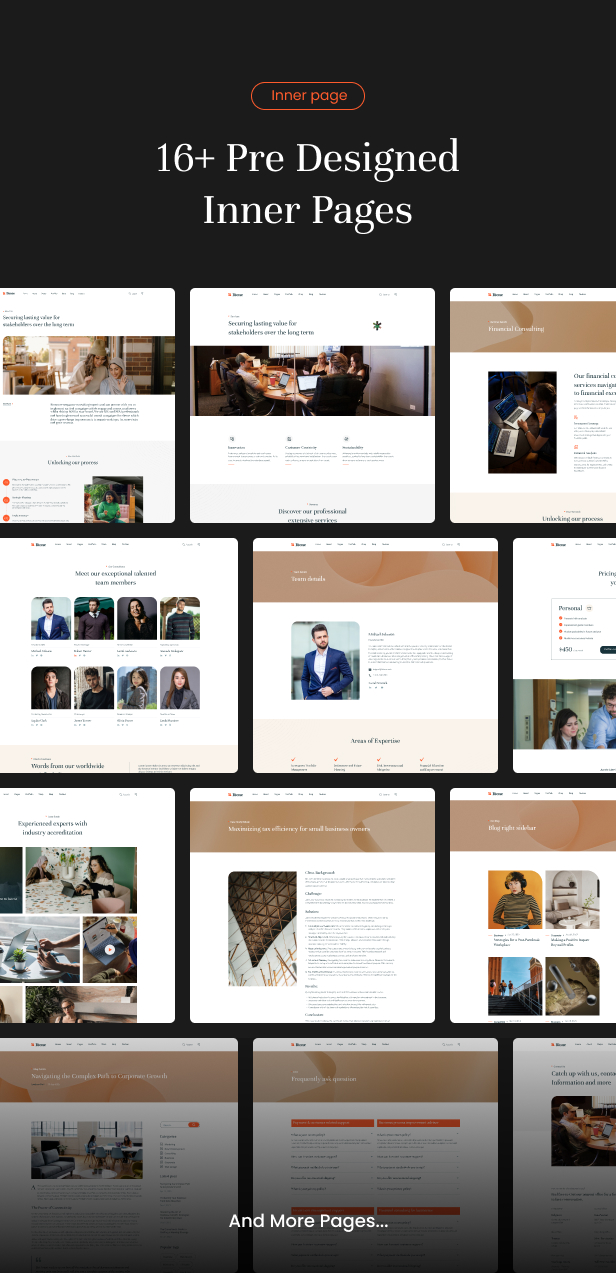Open the Financial Consulting page thumbnail
616x1273 pixels.
(x=532, y=405)
